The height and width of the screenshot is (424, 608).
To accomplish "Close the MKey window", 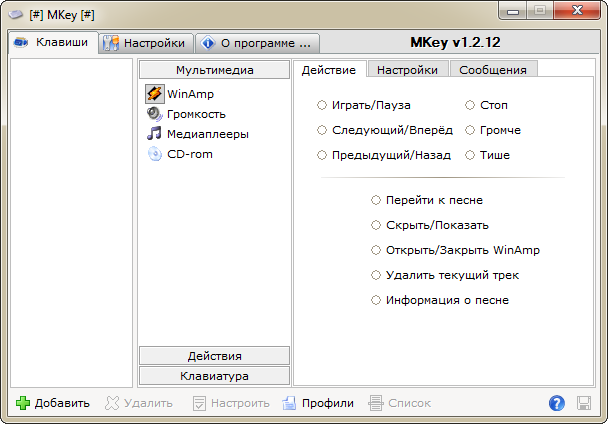I will click(x=577, y=10).
